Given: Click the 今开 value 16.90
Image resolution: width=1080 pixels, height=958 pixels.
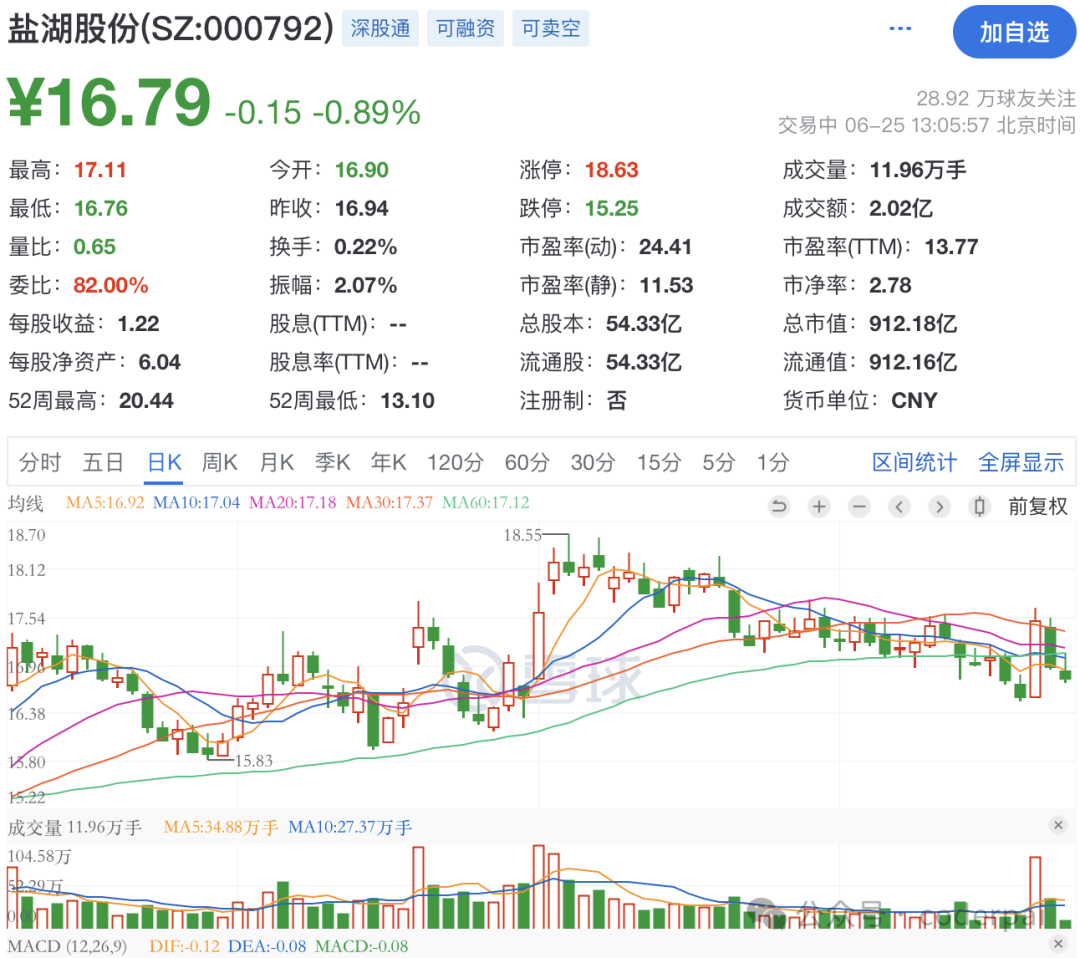Looking at the screenshot, I should pyautogui.click(x=362, y=169).
